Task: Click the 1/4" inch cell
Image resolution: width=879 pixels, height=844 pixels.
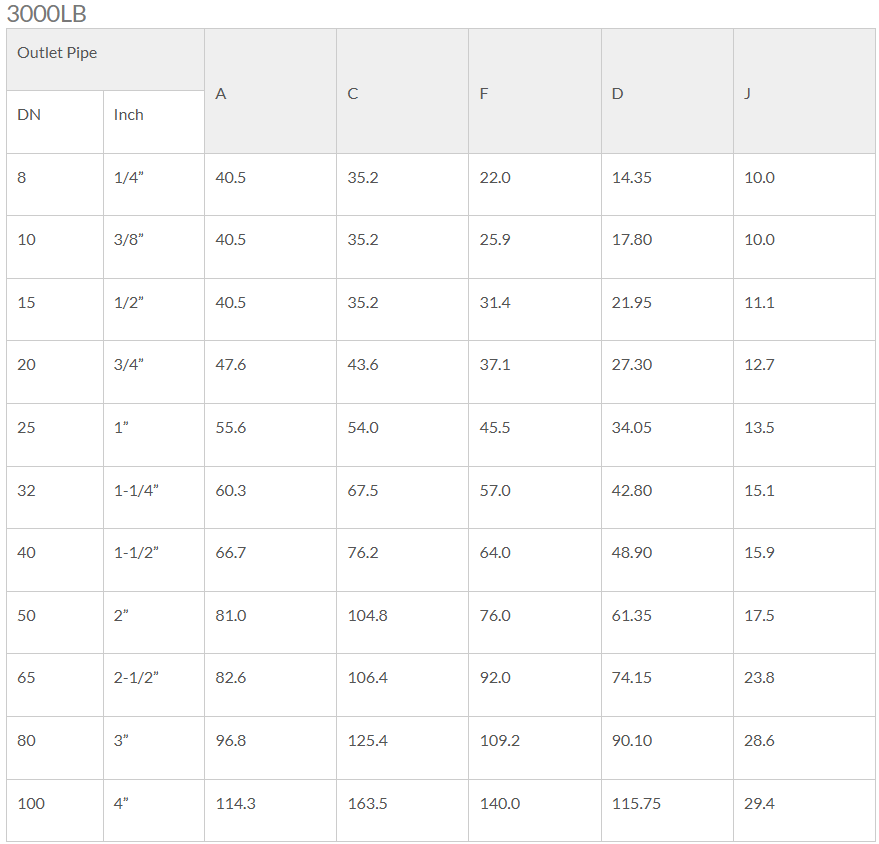Action: (x=154, y=184)
